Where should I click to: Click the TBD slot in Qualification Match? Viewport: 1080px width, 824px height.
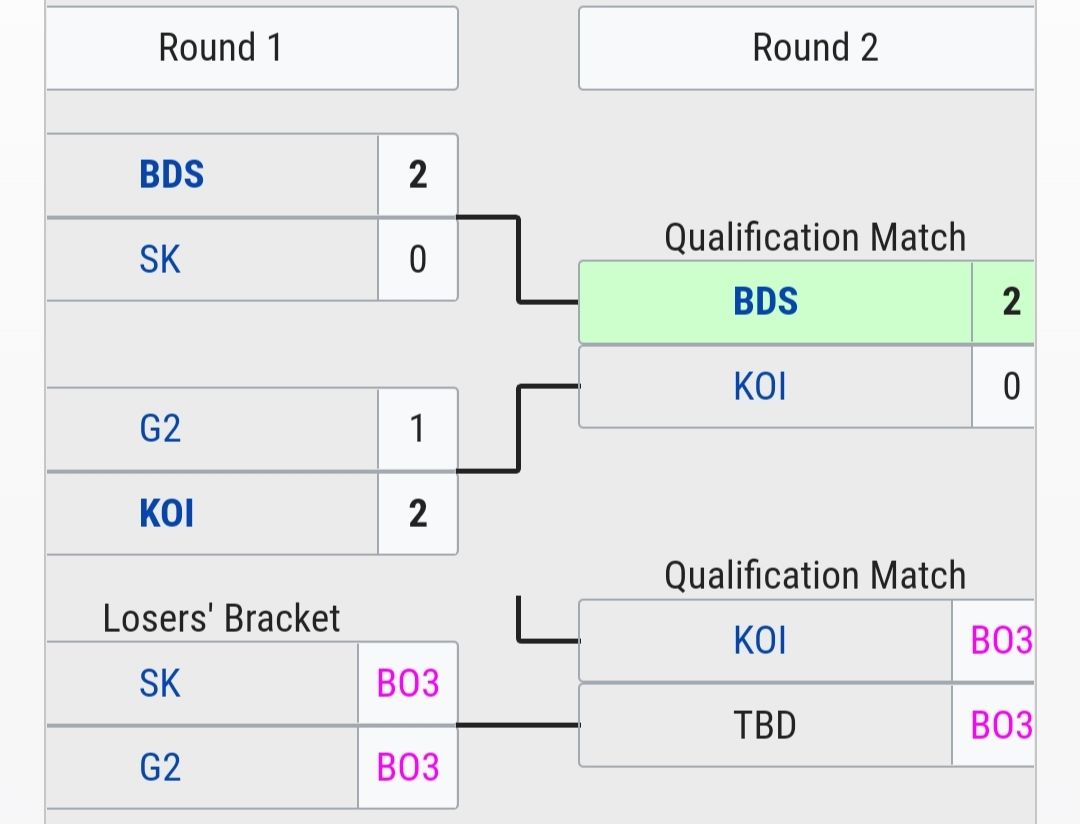click(x=765, y=726)
